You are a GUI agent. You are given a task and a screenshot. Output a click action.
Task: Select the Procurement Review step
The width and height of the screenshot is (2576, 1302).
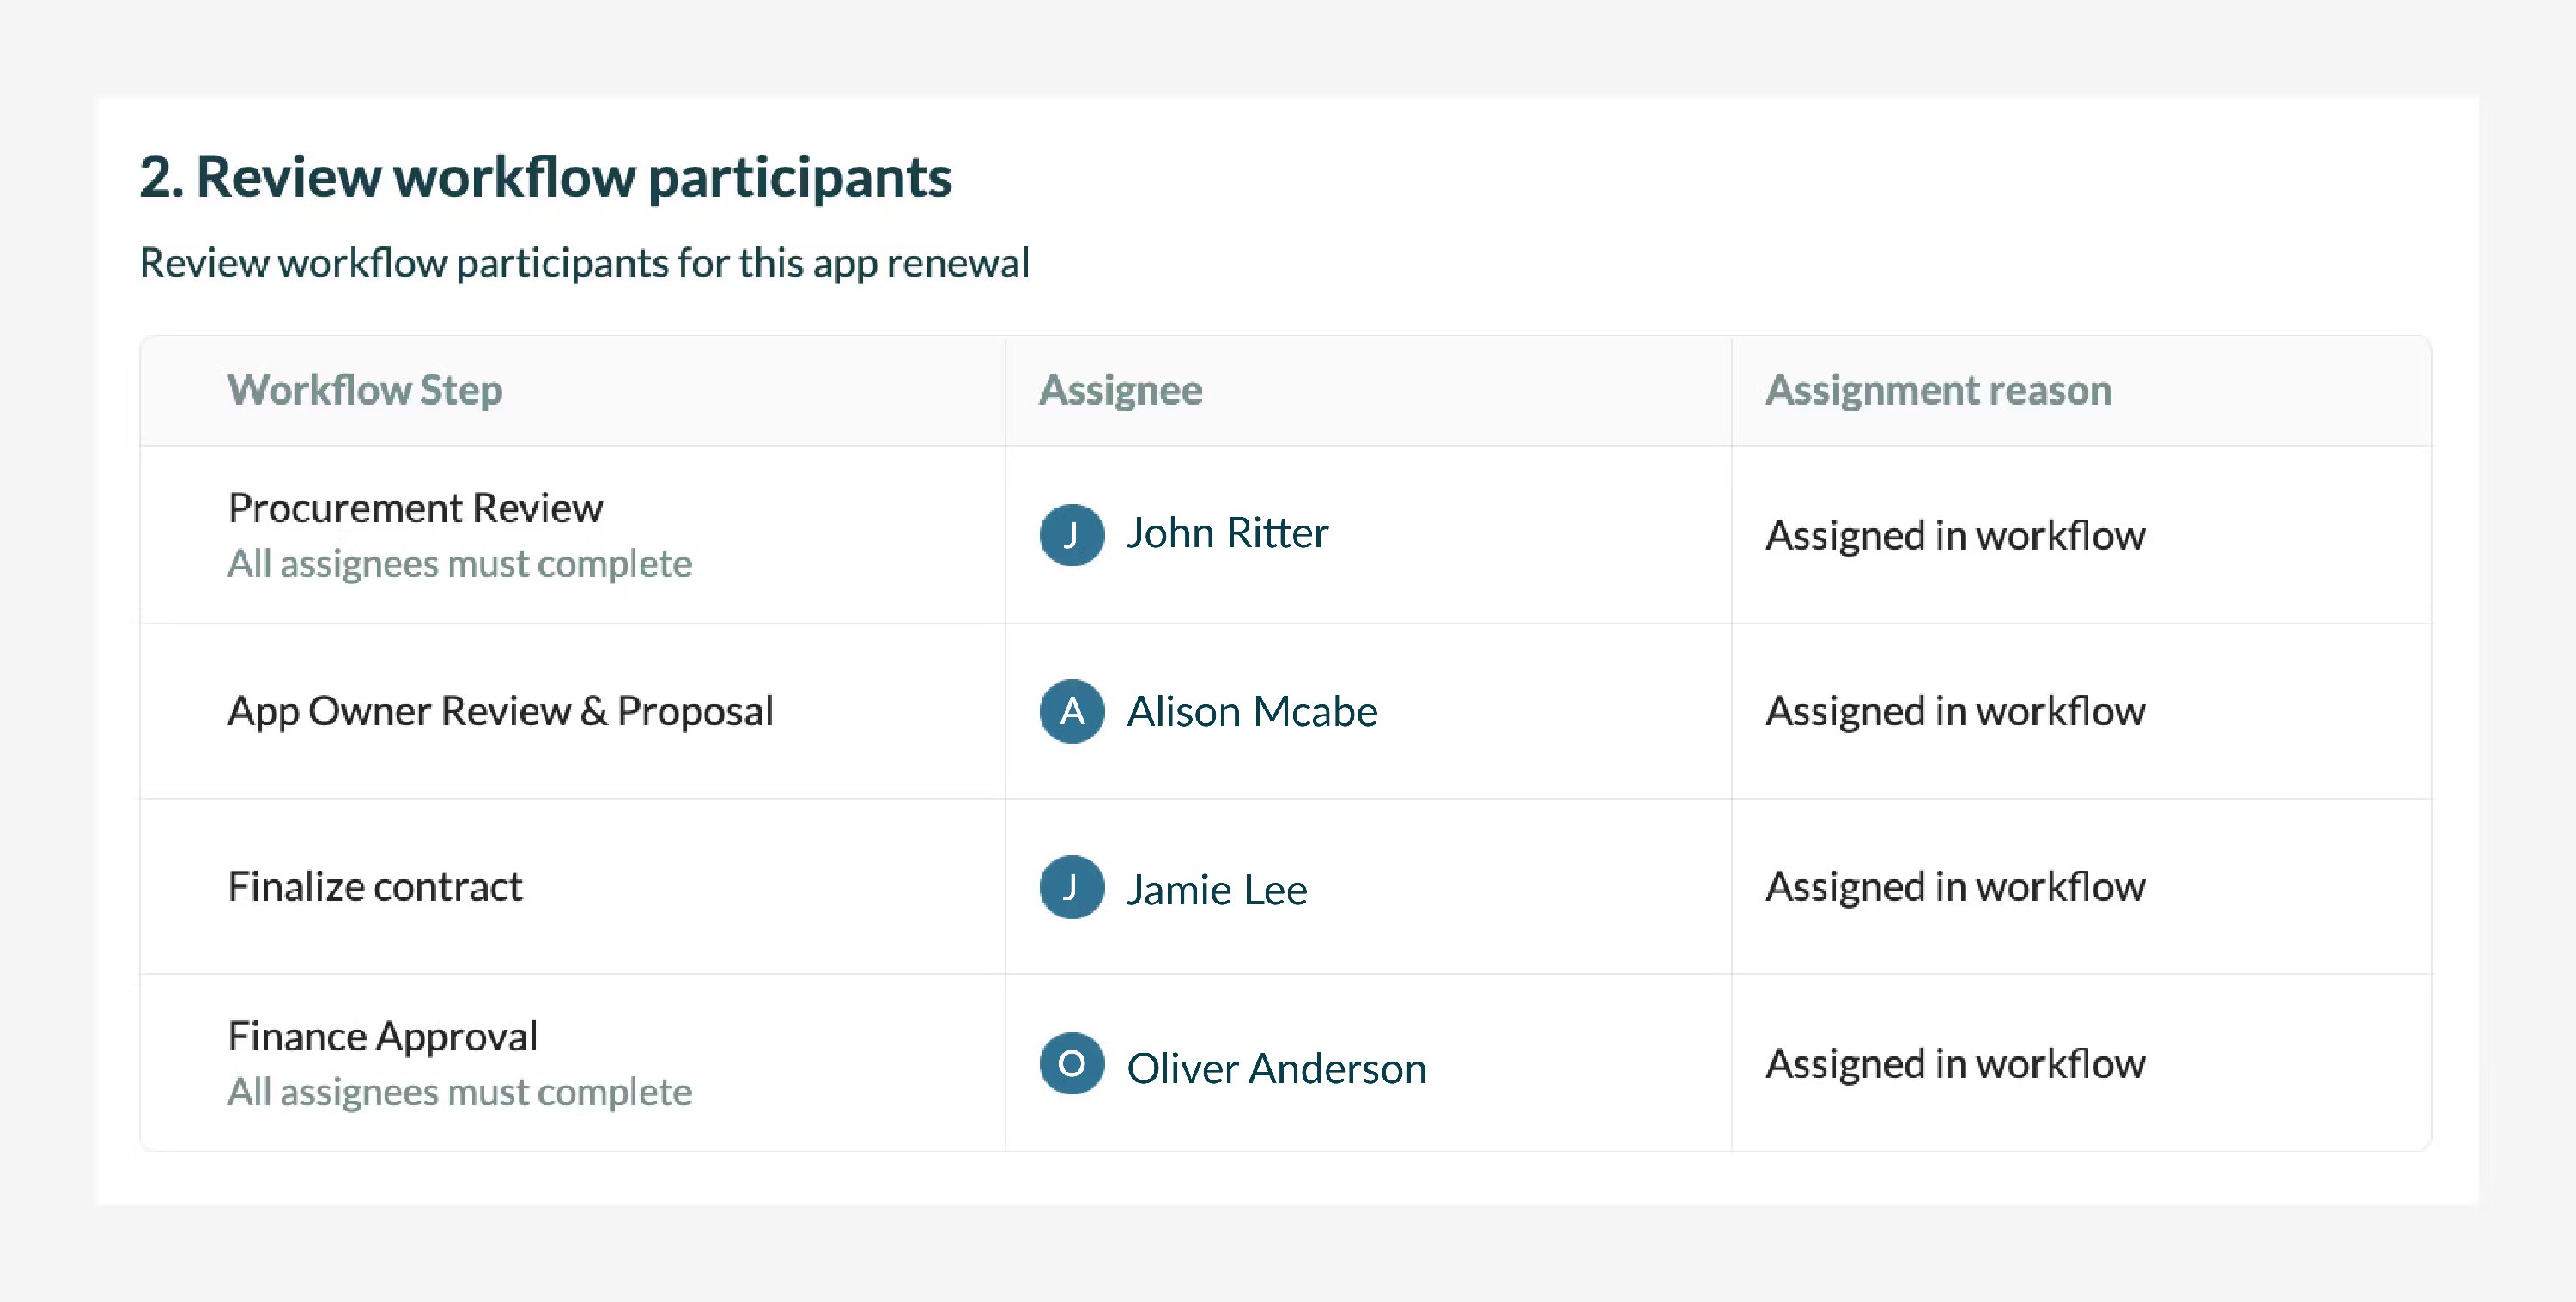tap(415, 508)
